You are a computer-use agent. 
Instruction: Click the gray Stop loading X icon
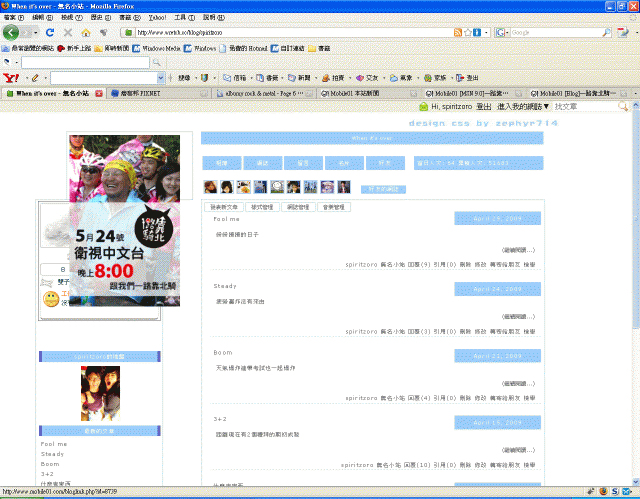pos(68,33)
